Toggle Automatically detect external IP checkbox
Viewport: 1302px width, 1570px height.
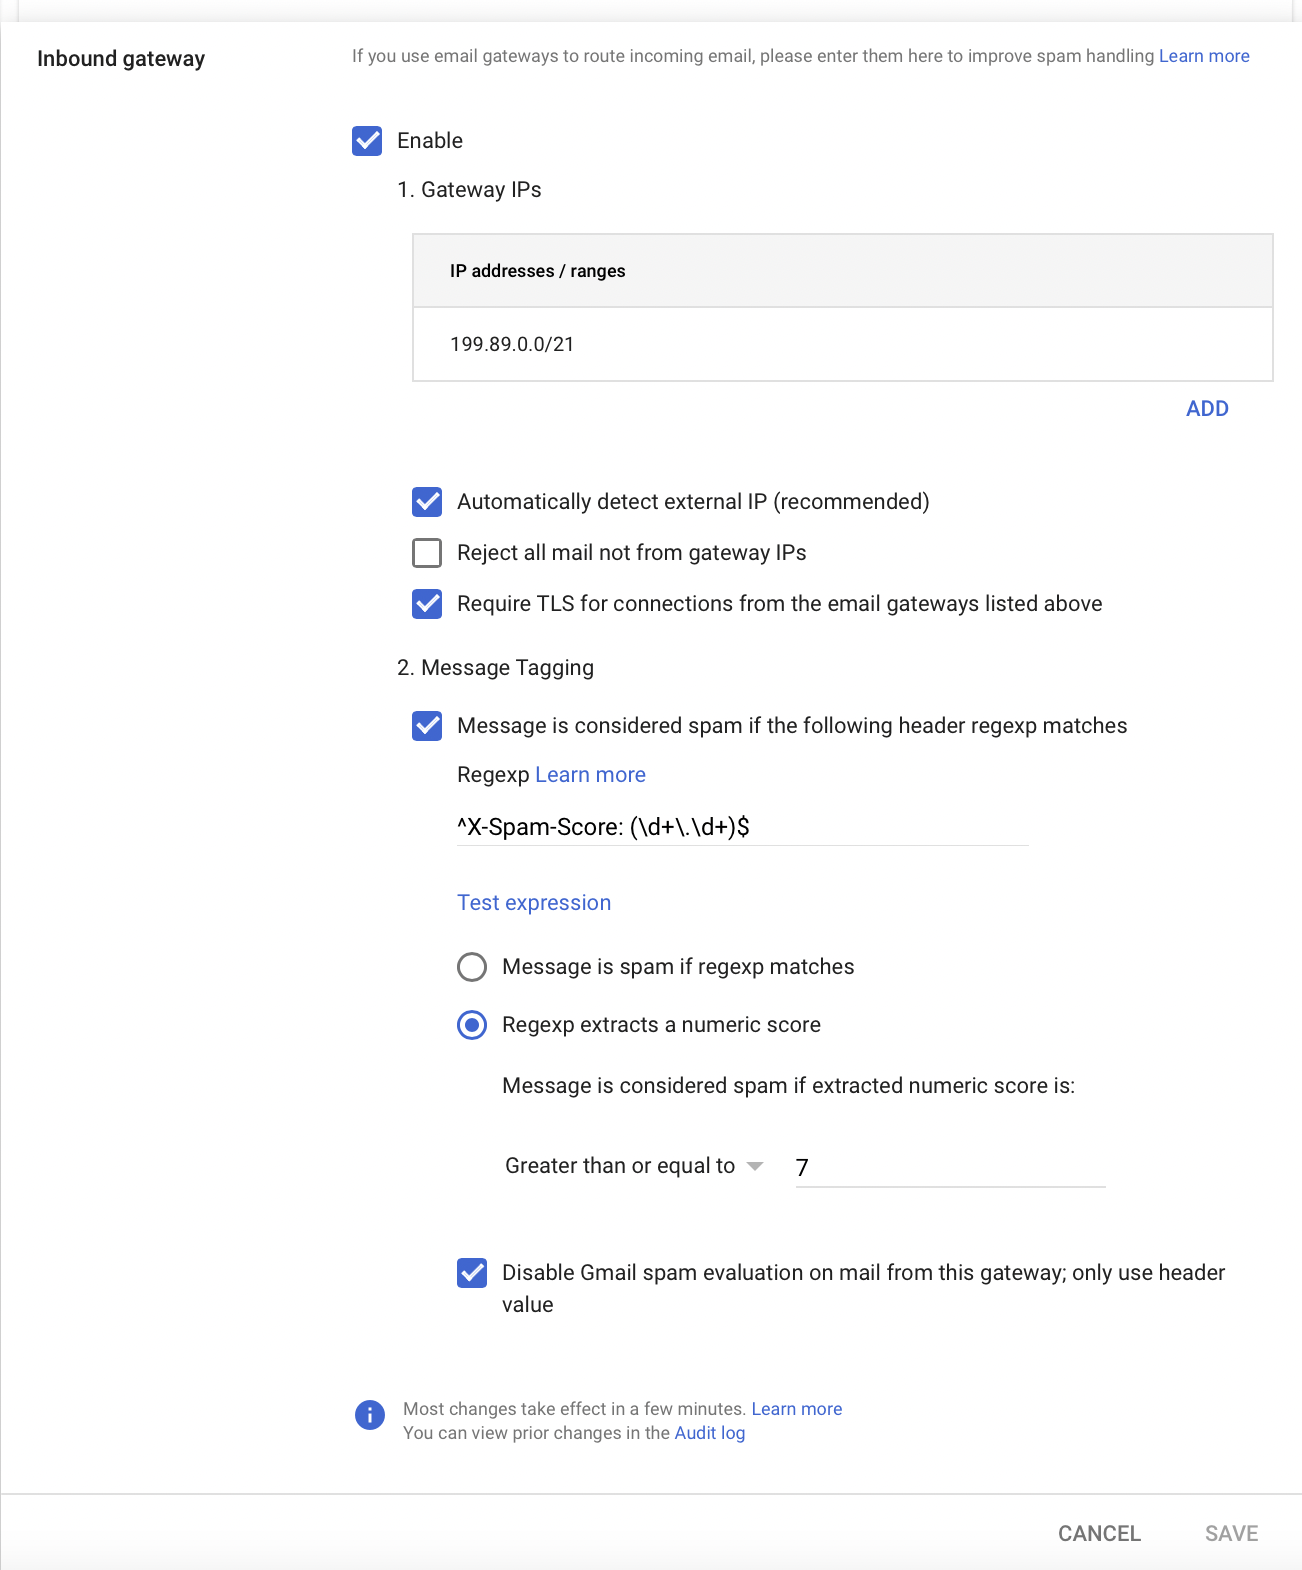pos(427,502)
